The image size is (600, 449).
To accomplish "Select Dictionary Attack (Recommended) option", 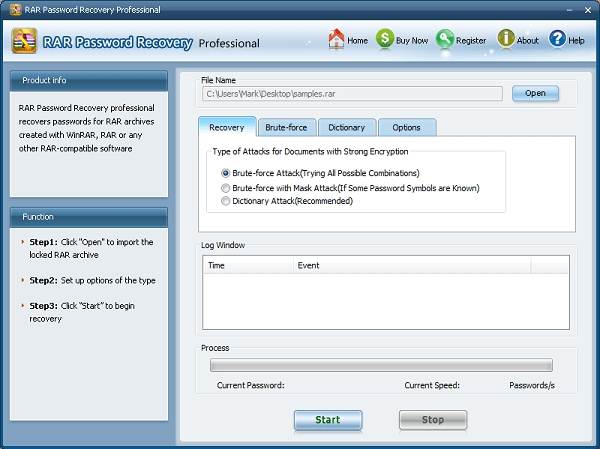I will [x=225, y=201].
